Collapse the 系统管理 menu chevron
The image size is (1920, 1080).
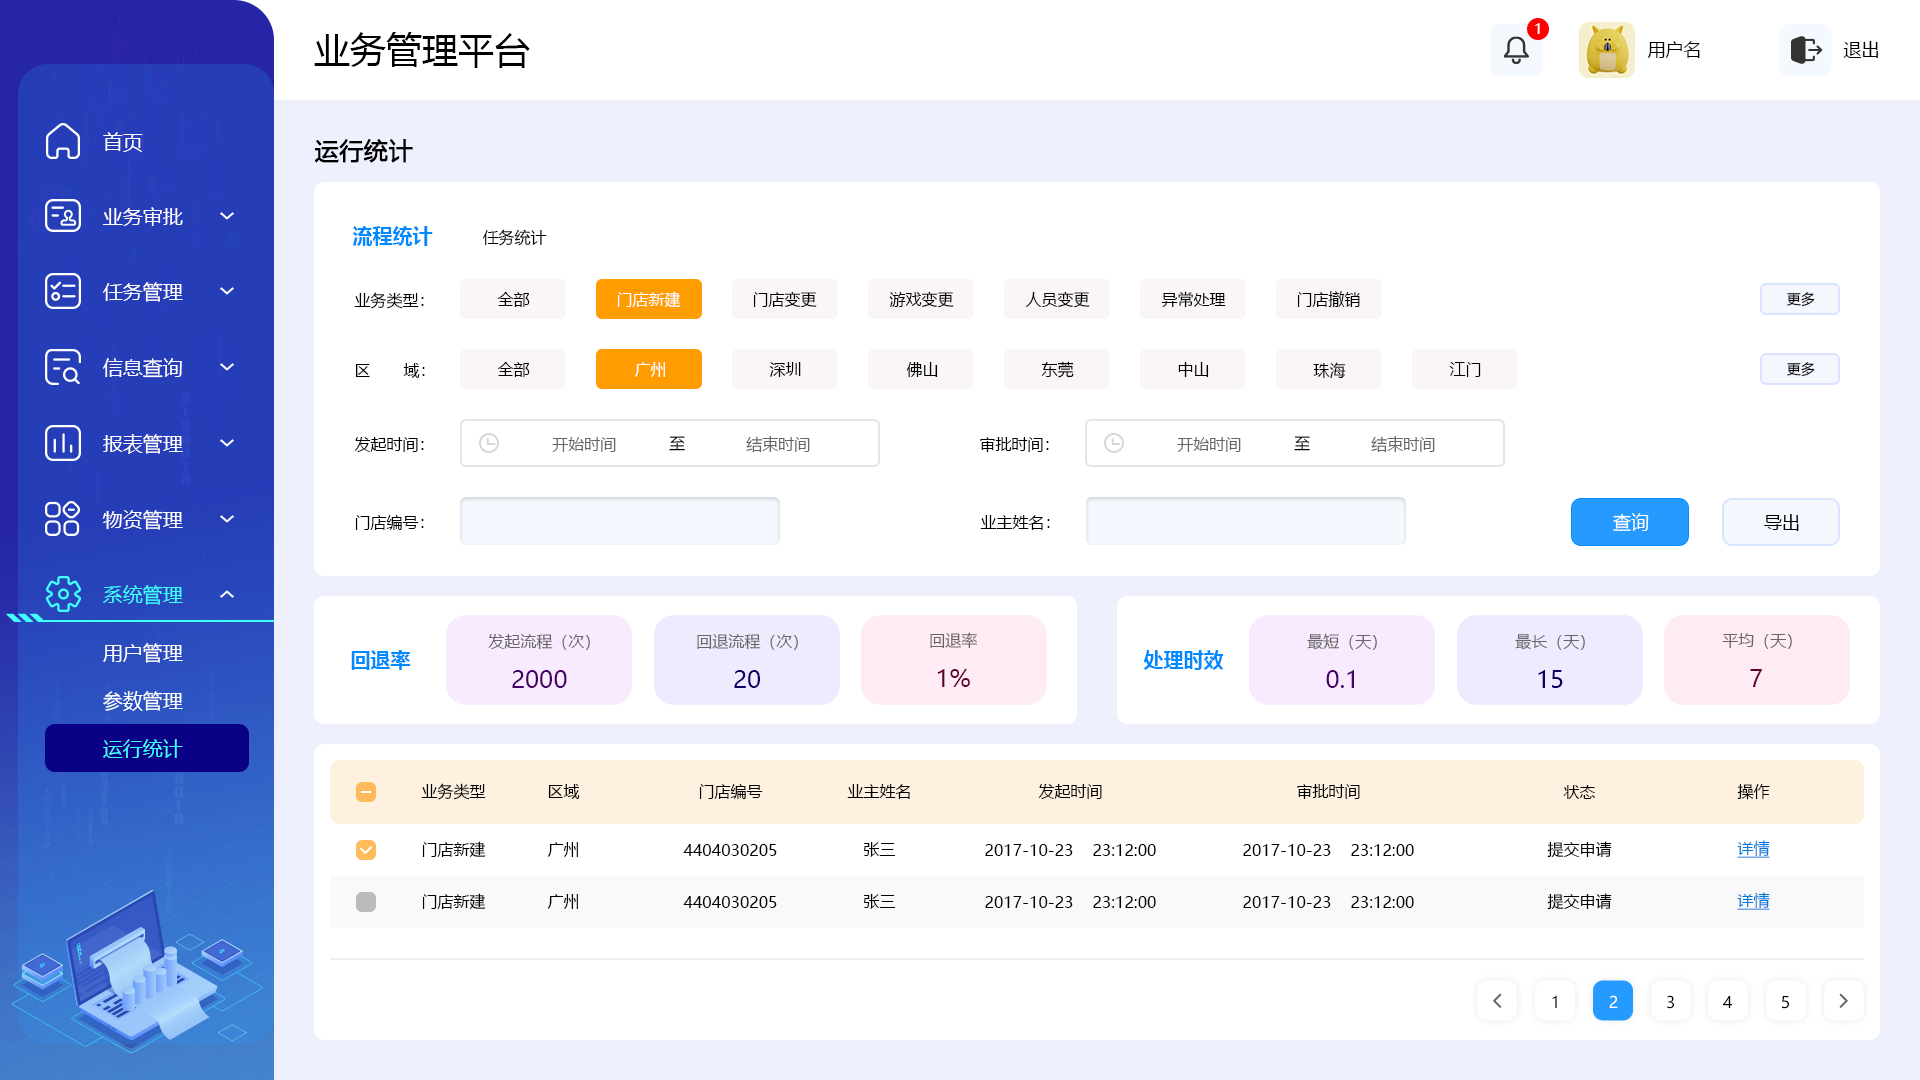(x=227, y=595)
